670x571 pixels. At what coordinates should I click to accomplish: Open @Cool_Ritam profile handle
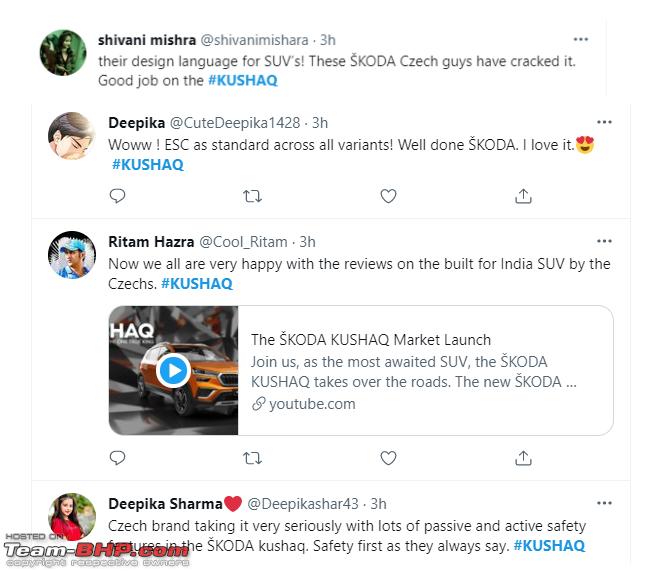[x=243, y=242]
